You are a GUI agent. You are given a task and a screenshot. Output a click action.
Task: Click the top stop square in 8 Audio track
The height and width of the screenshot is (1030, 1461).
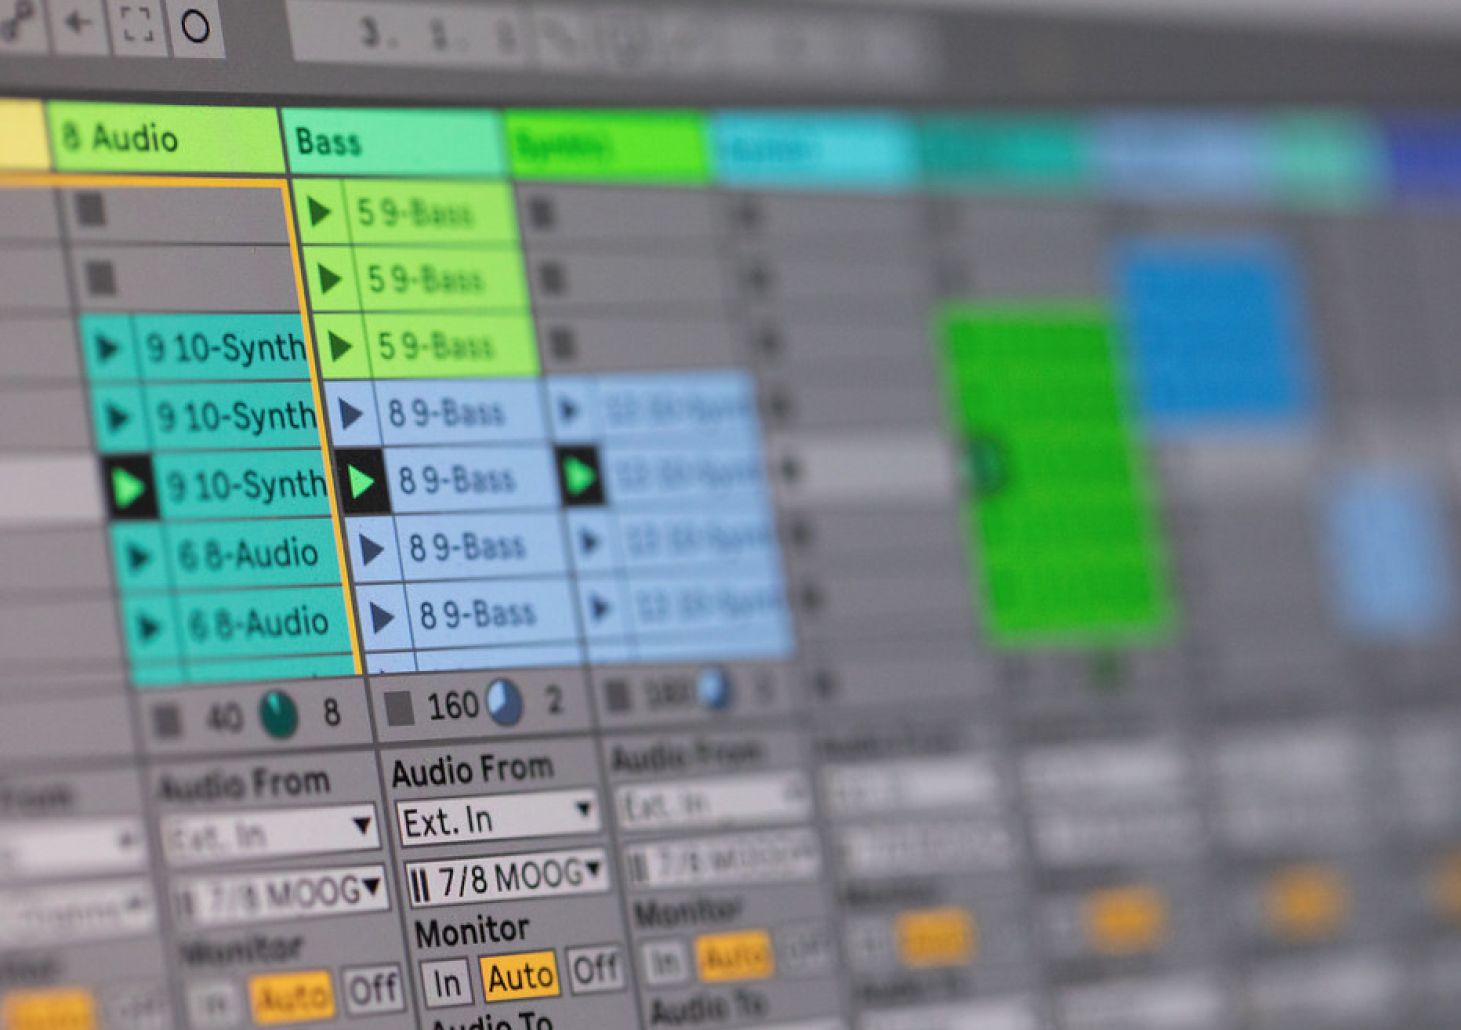(x=90, y=210)
